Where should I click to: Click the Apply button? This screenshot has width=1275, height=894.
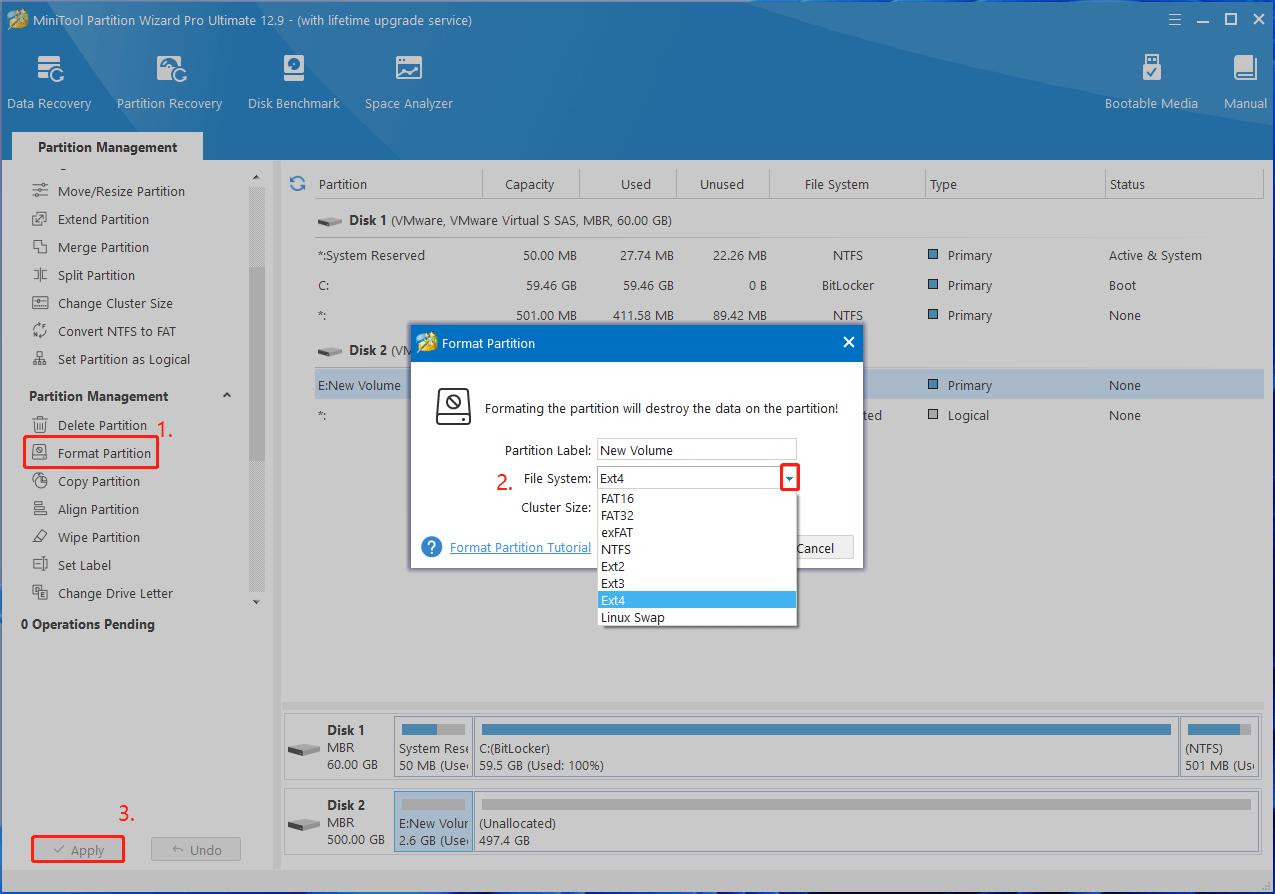(78, 850)
